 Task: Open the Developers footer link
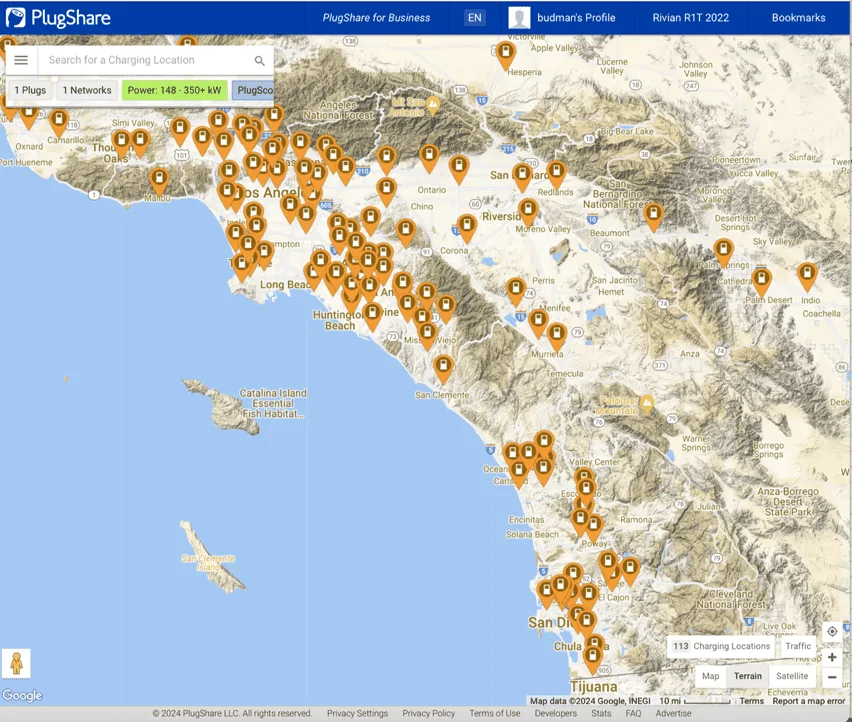click(555, 713)
